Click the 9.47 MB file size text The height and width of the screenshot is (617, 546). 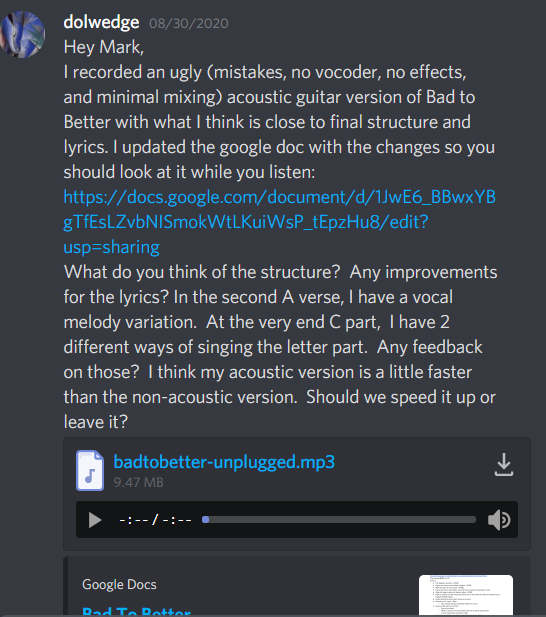[138, 482]
